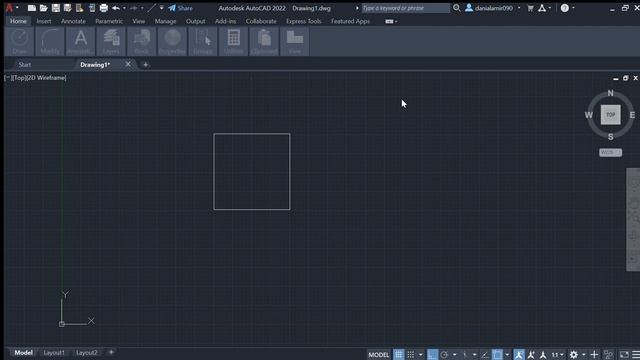
Task: Toggle polar tracking in status bar
Action: pos(444,355)
